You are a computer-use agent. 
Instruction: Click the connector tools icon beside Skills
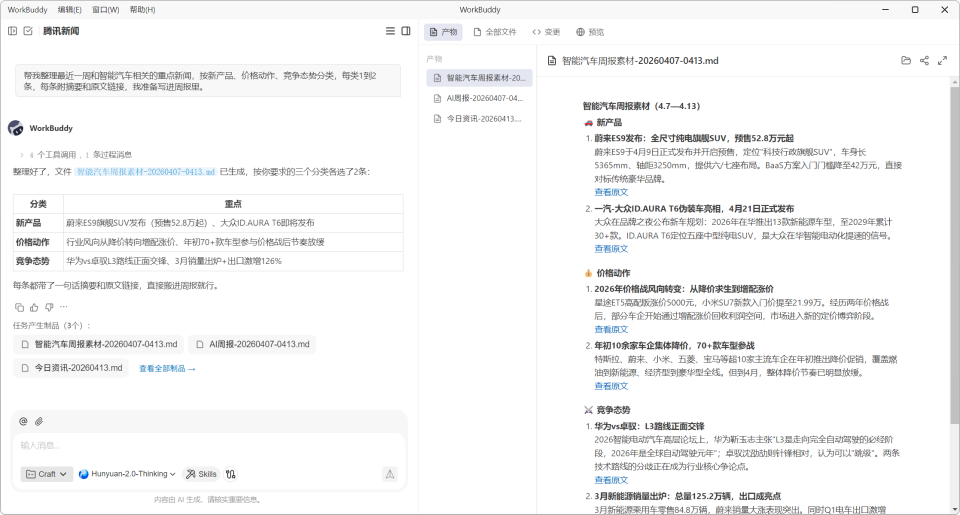click(231, 474)
